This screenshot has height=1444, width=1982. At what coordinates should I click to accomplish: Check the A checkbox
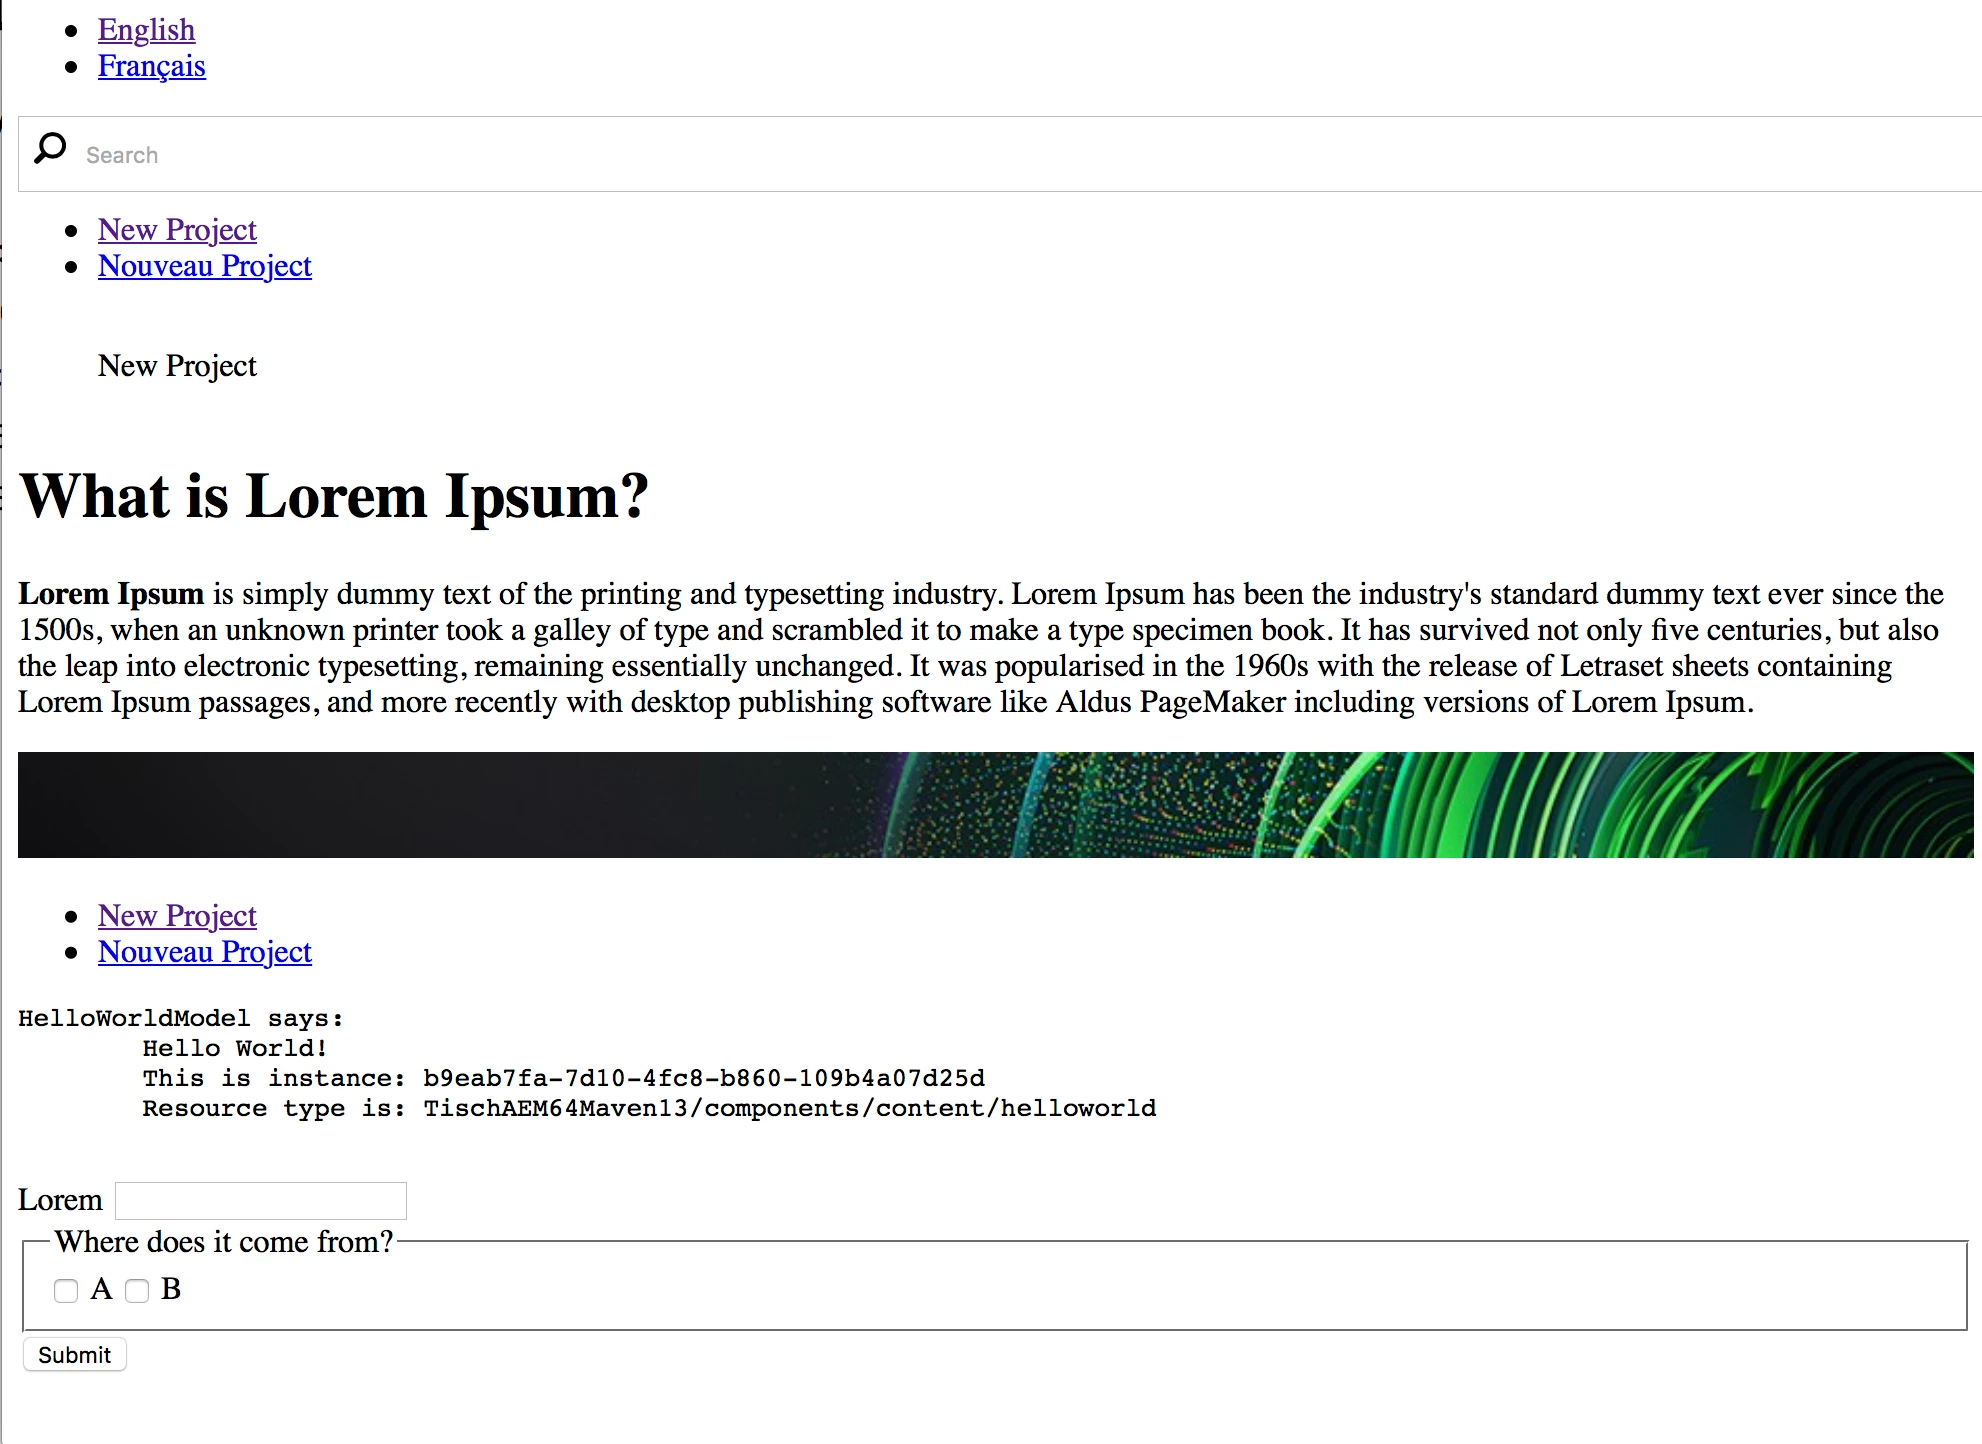66,1291
